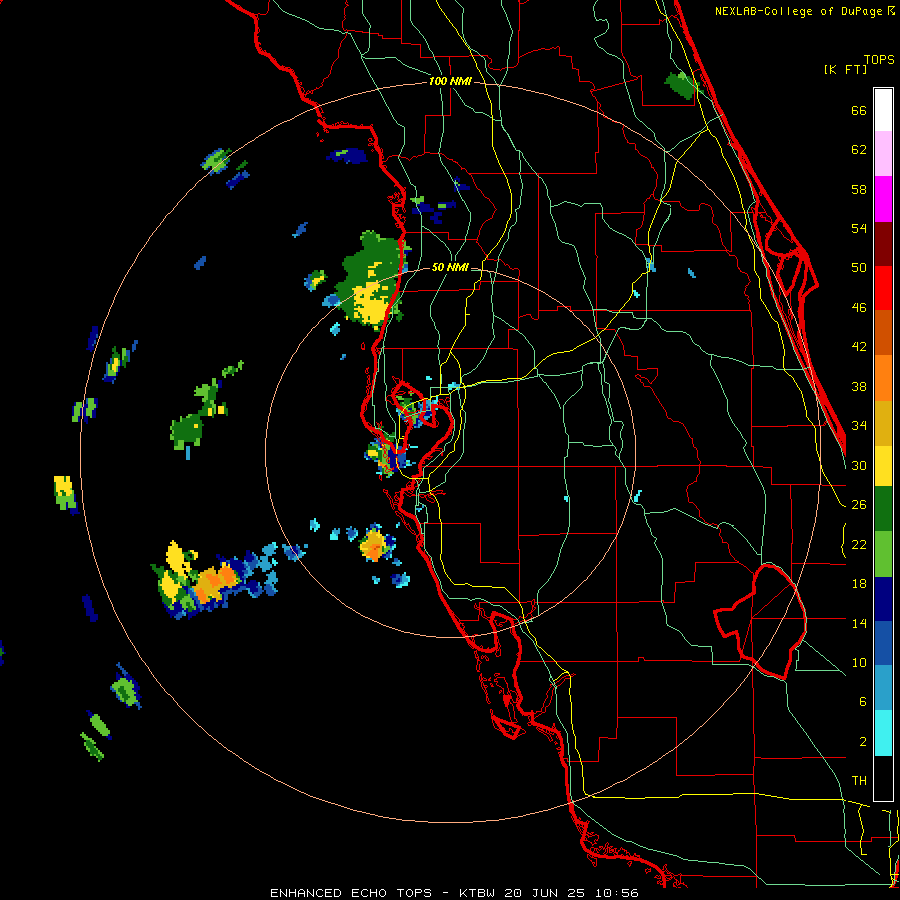Click the "100 NMI" range ring label

[x=450, y=82]
